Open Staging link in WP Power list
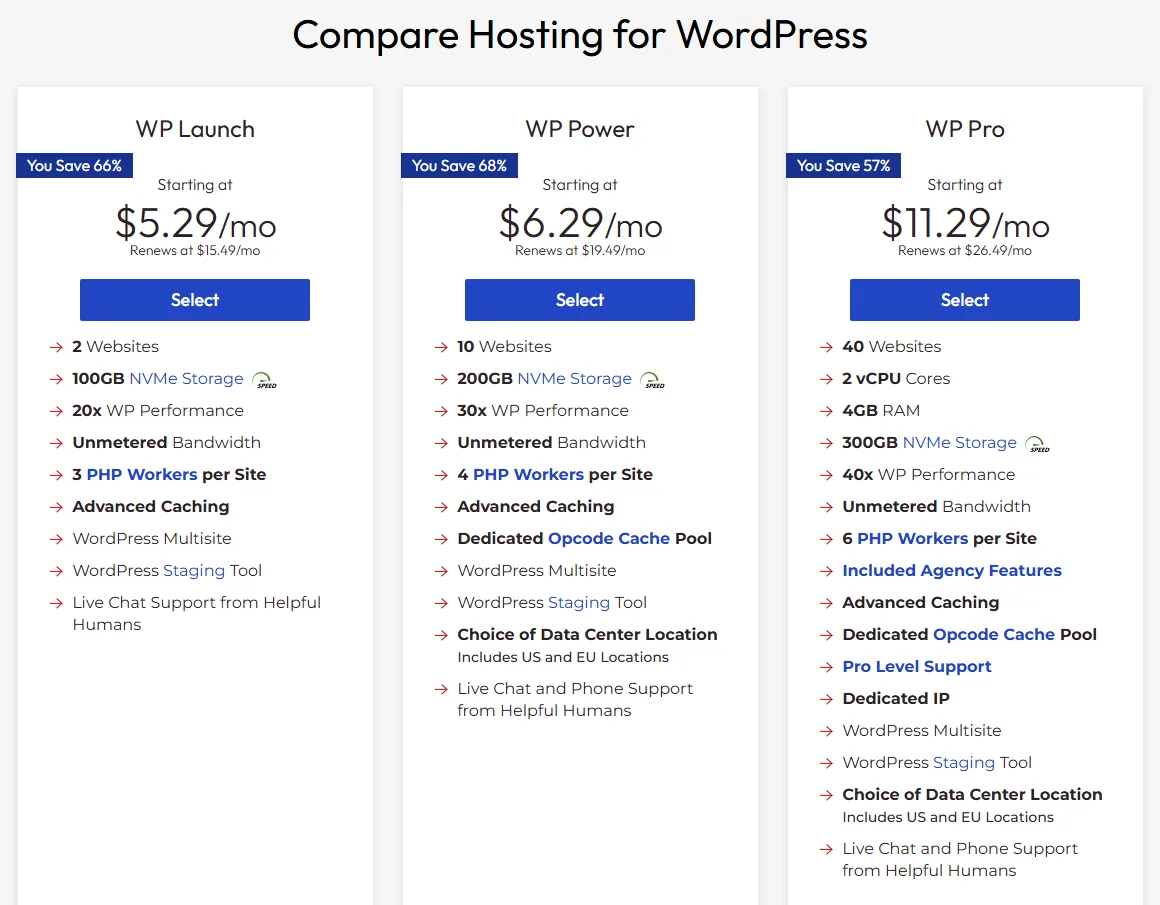The image size is (1160, 905). pyautogui.click(x=579, y=602)
